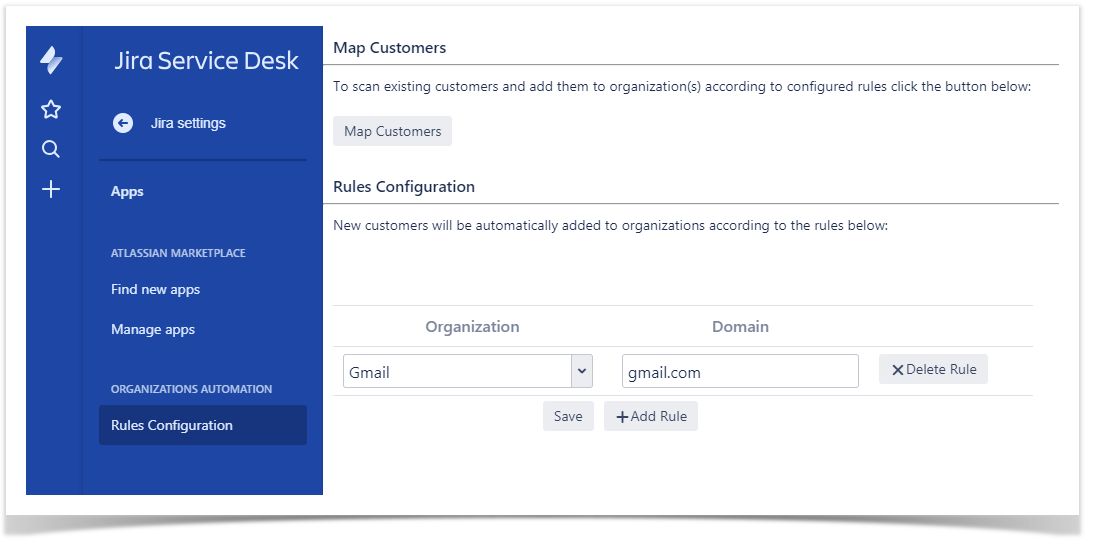Viewport: 1093px width, 544px height.
Task: Expand the Organization dropdown arrow
Action: 581,371
